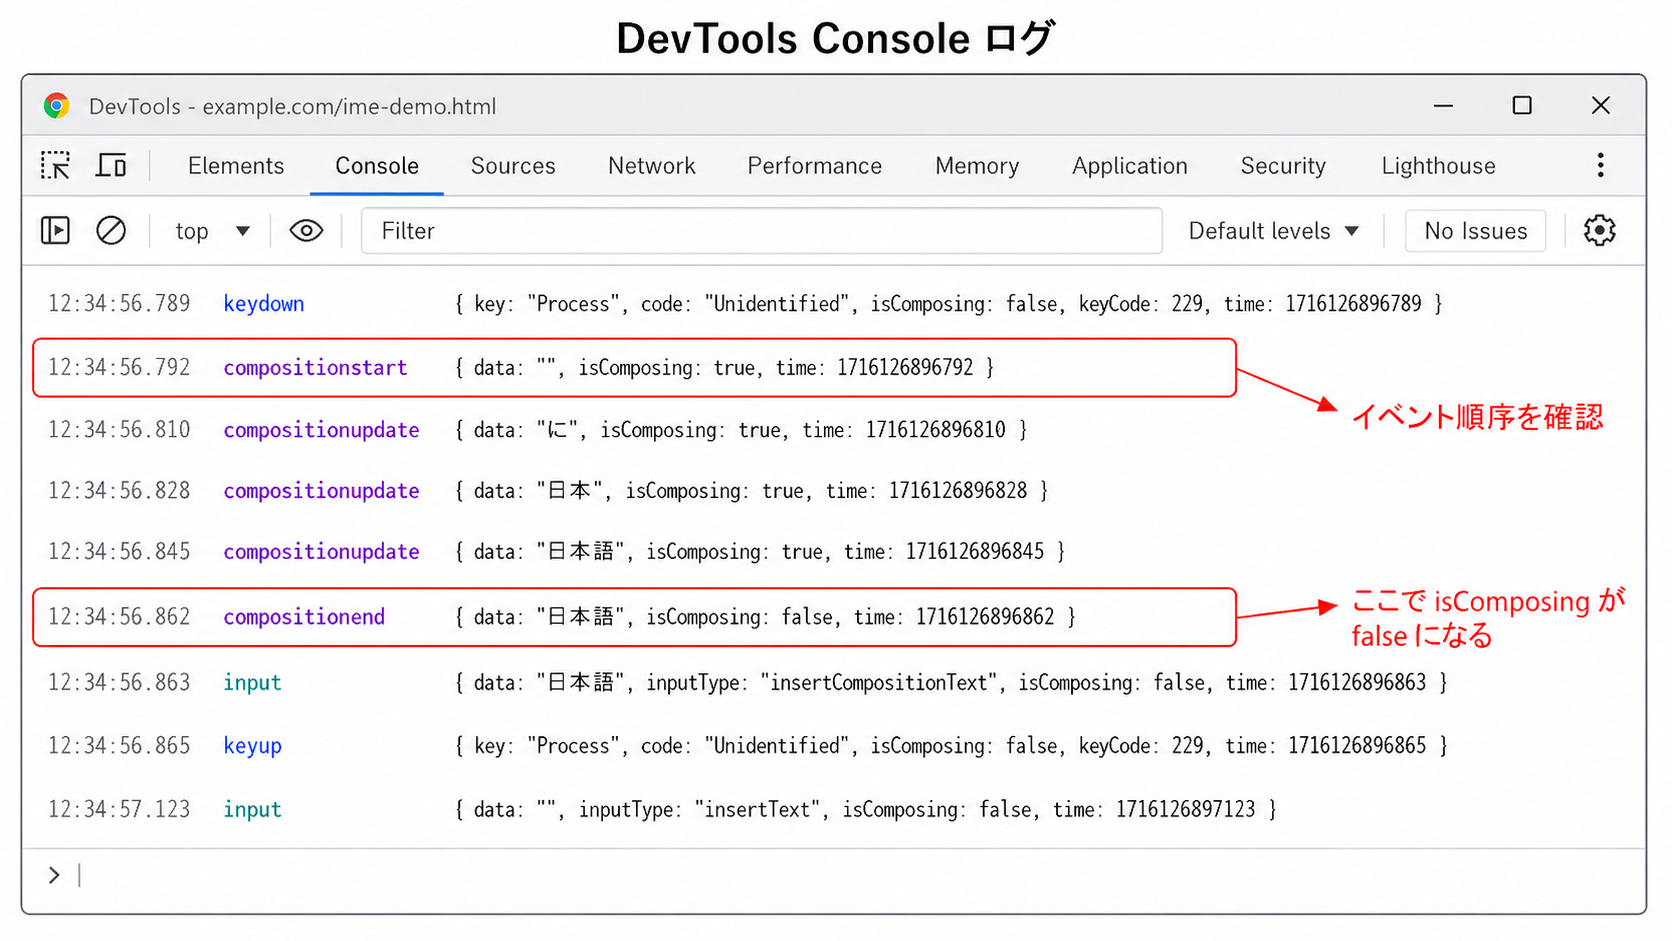Close the DevTools window

[1600, 106]
